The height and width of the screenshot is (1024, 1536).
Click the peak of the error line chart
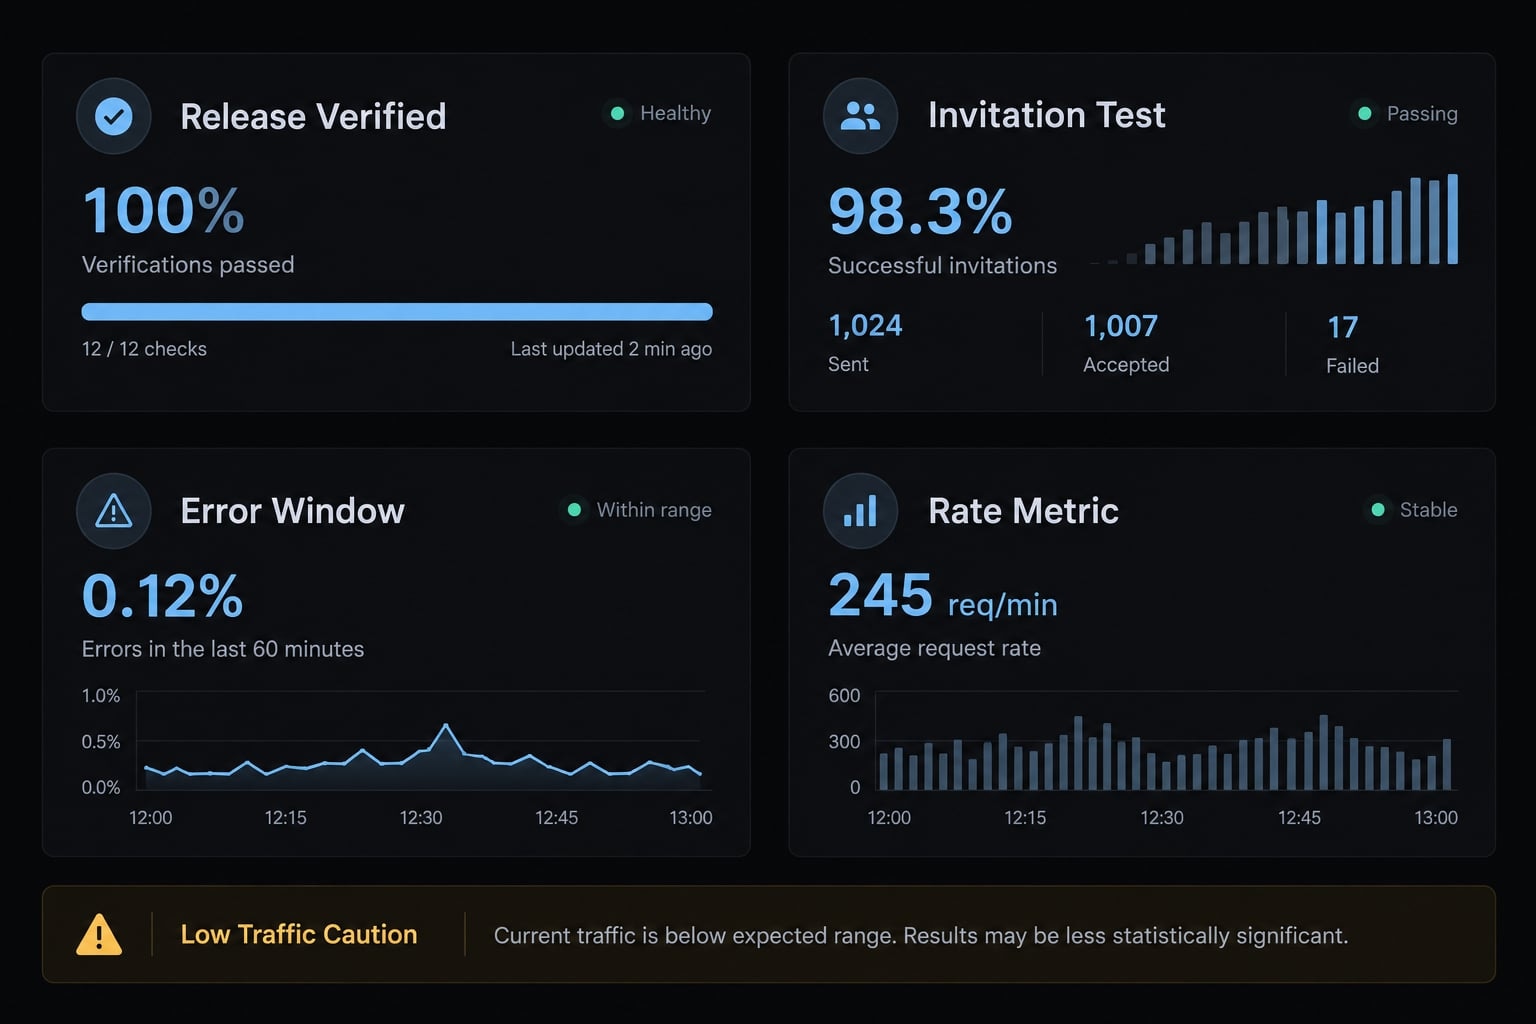click(x=446, y=726)
